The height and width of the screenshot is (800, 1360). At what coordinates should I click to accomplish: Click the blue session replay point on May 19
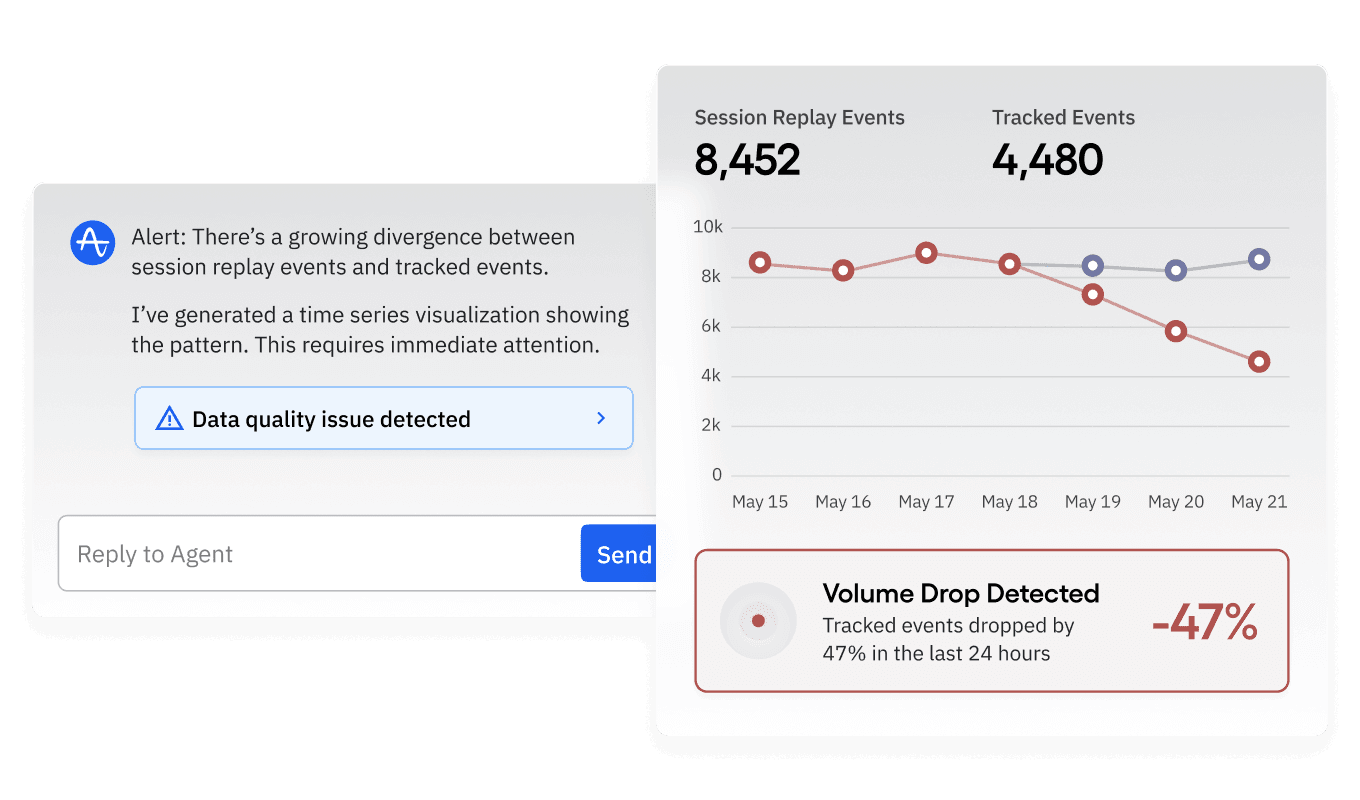point(1093,266)
